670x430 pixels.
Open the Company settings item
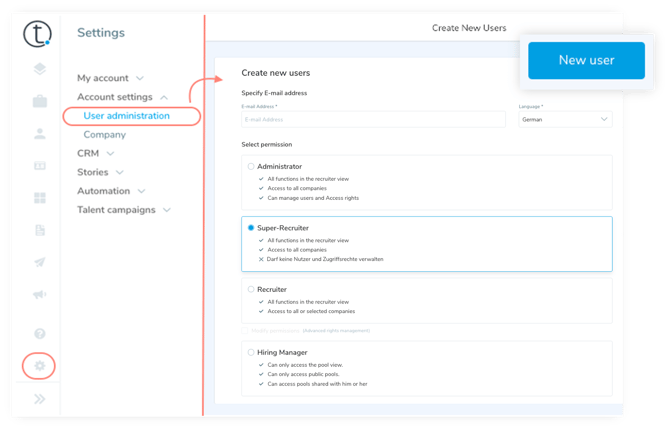pos(105,135)
